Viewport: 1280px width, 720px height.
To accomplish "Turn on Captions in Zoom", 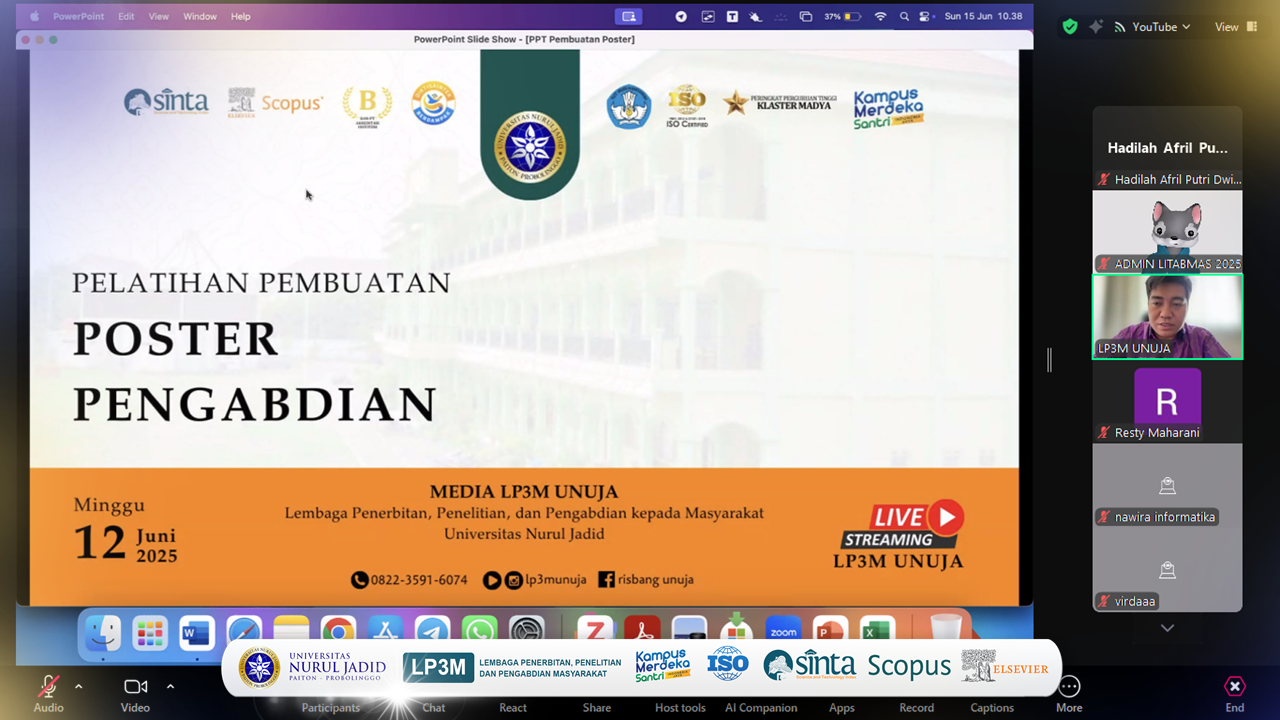I will point(992,707).
